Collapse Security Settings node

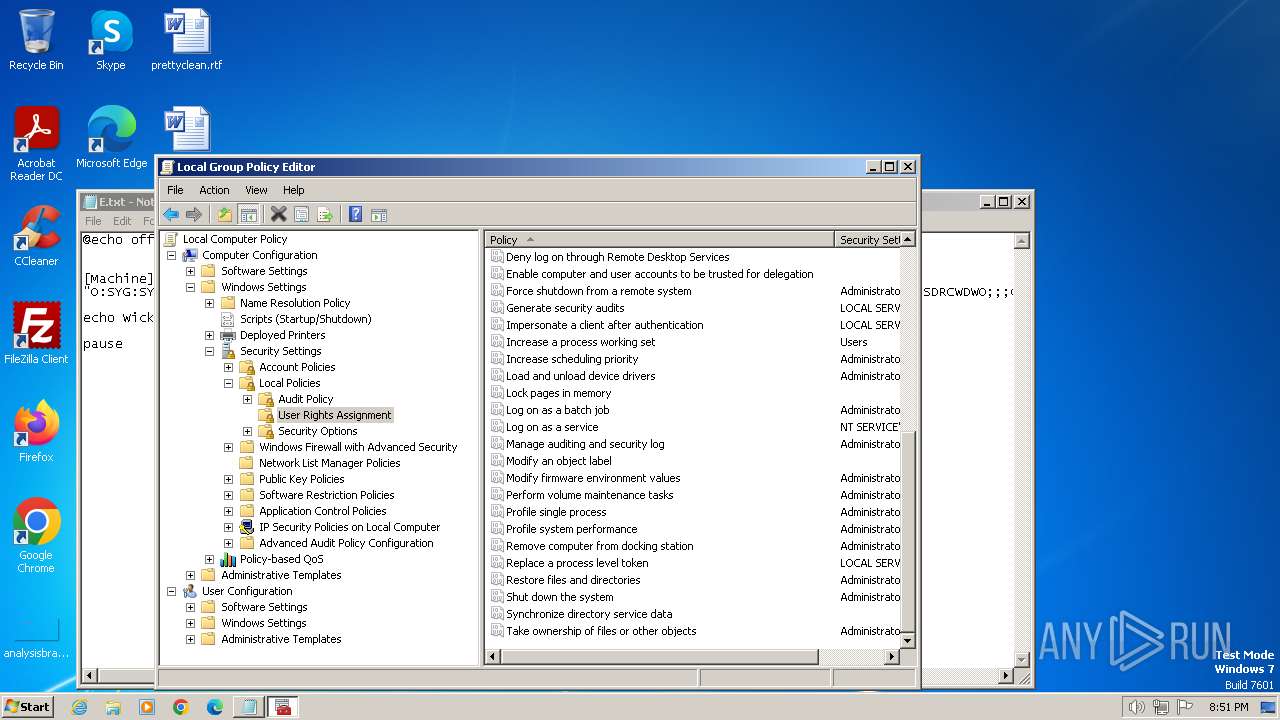209,351
